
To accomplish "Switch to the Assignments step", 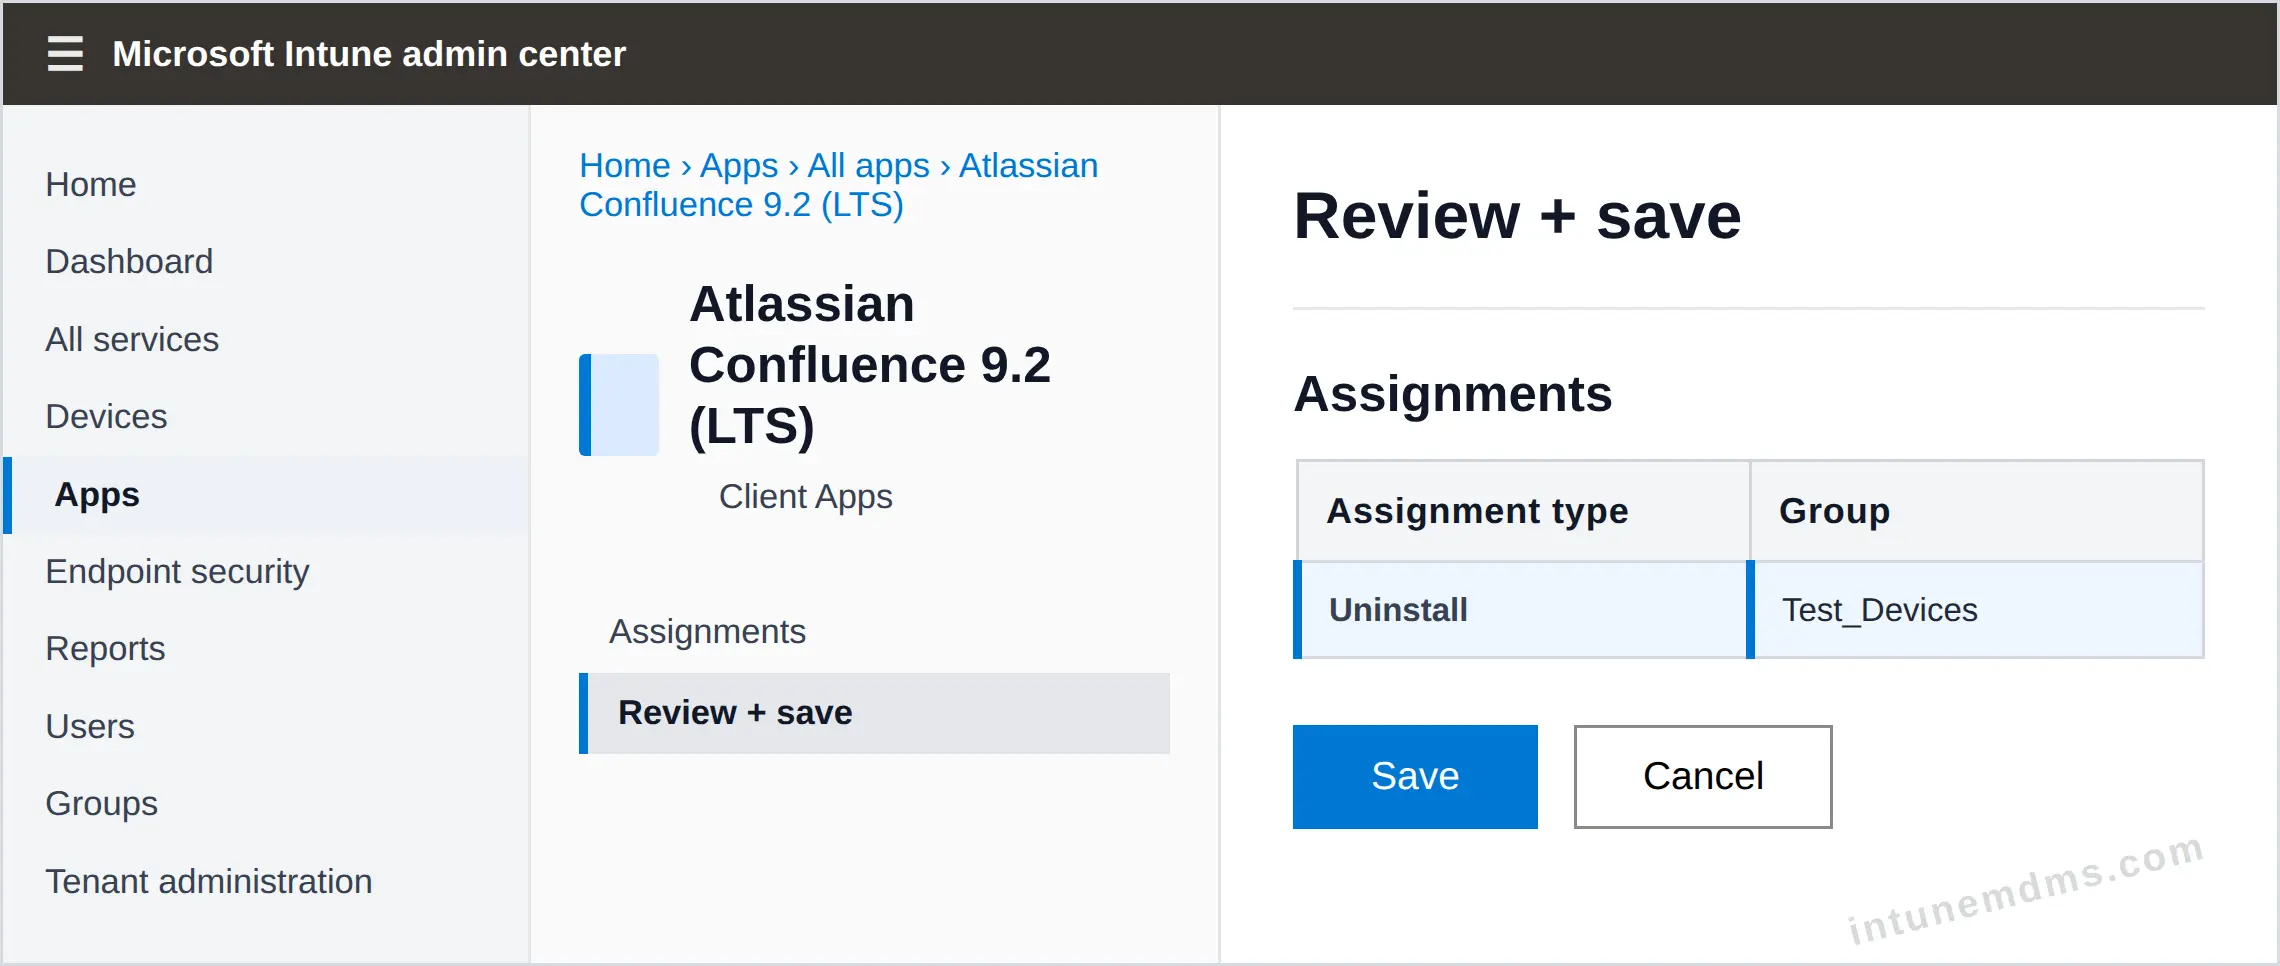I will pos(707,632).
